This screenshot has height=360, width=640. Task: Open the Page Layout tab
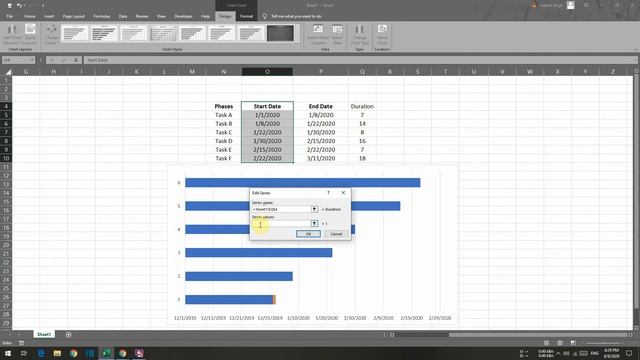pos(73,16)
